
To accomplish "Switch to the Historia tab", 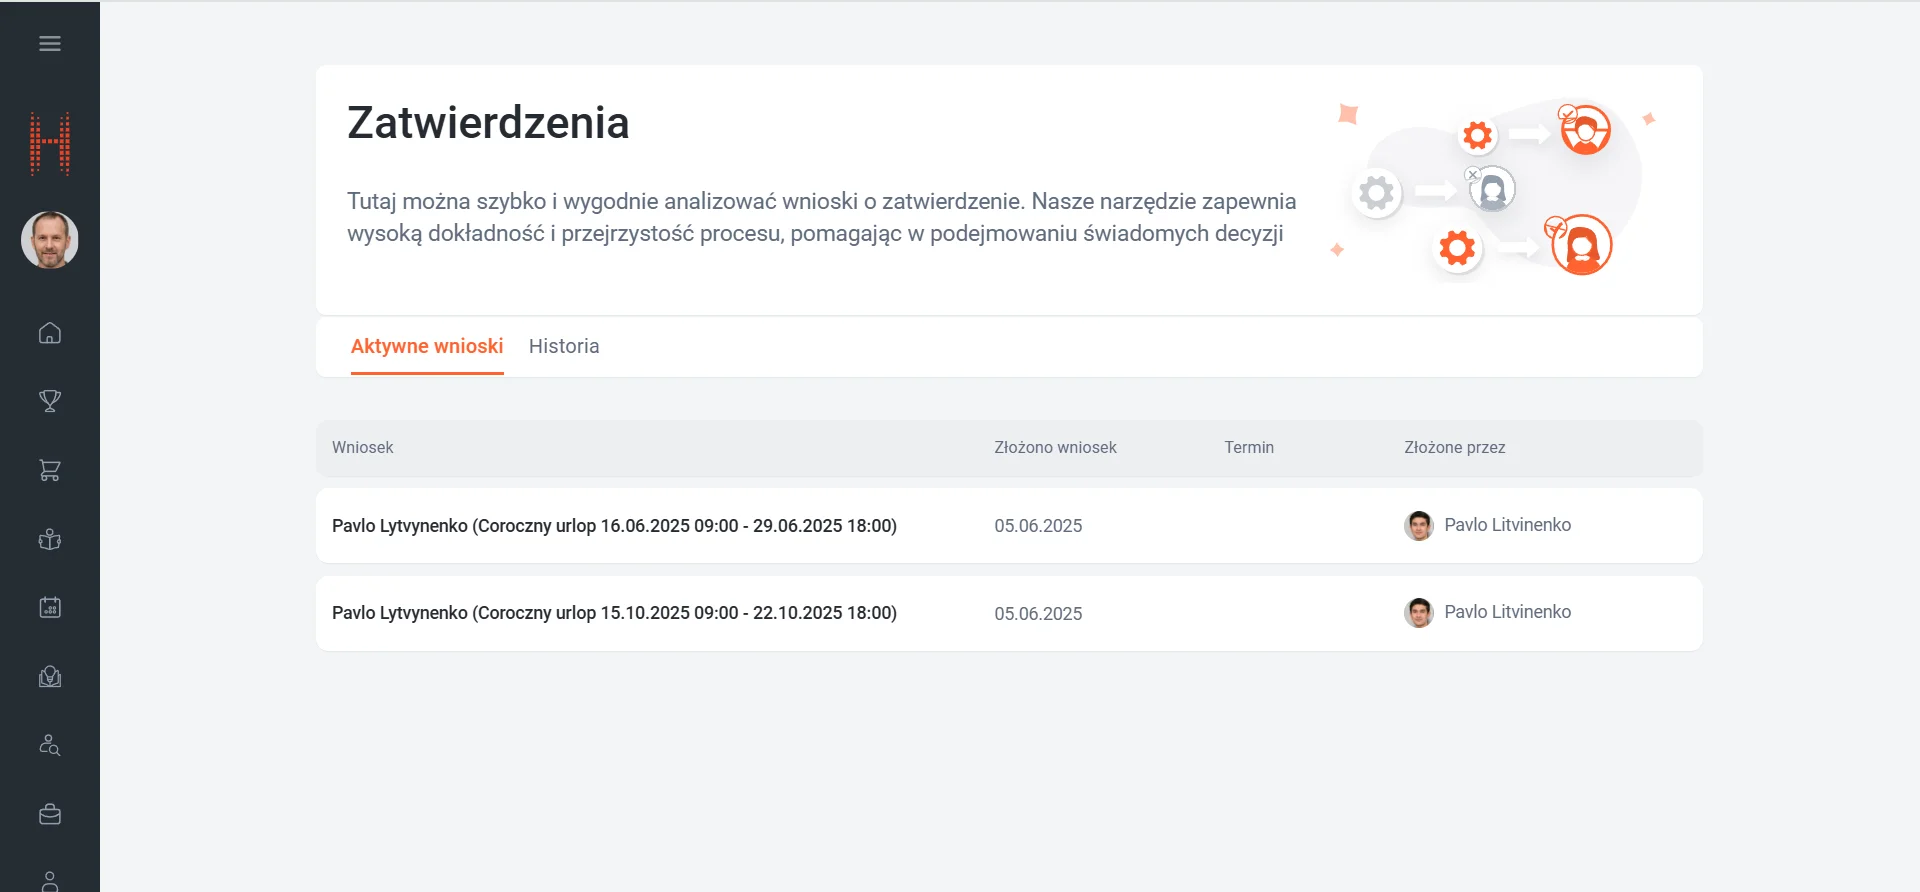I will (x=564, y=346).
